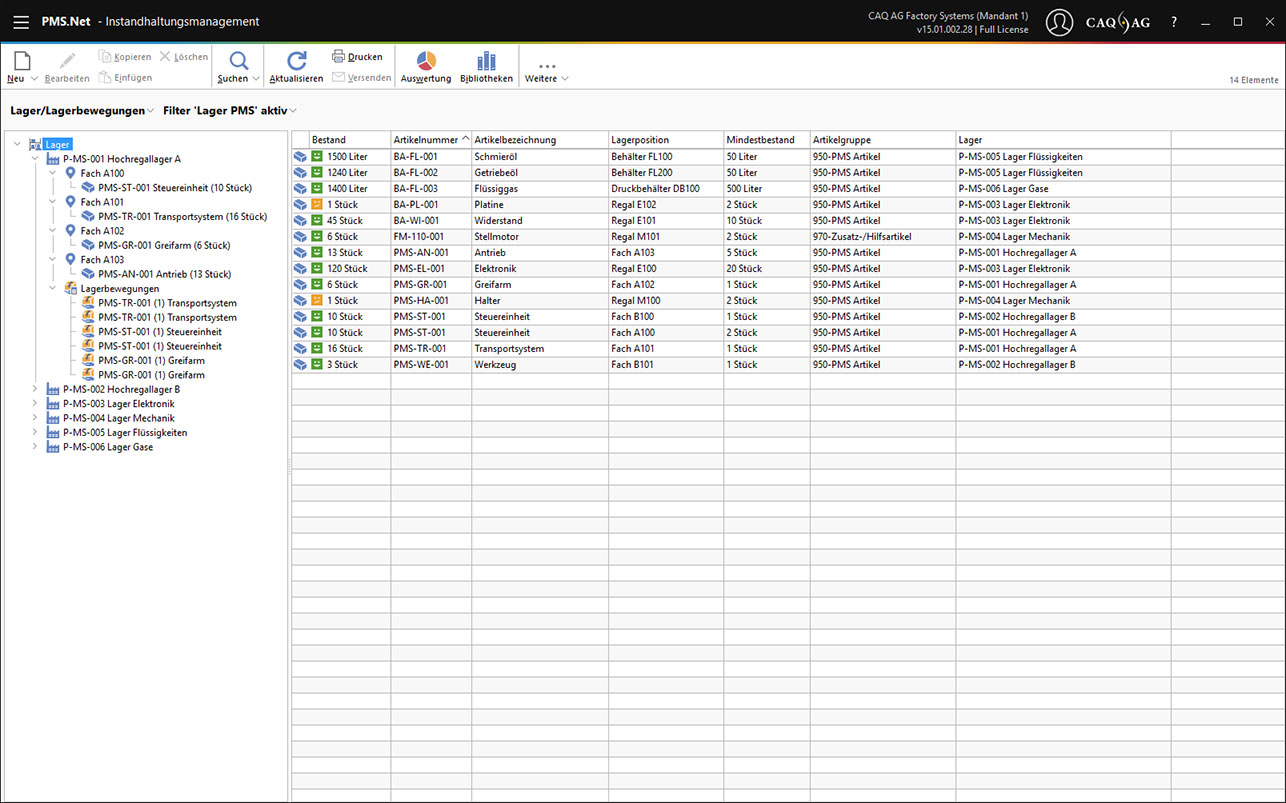This screenshot has width=1286, height=803.
Task: Open the hamburger main menu
Action: pos(20,22)
